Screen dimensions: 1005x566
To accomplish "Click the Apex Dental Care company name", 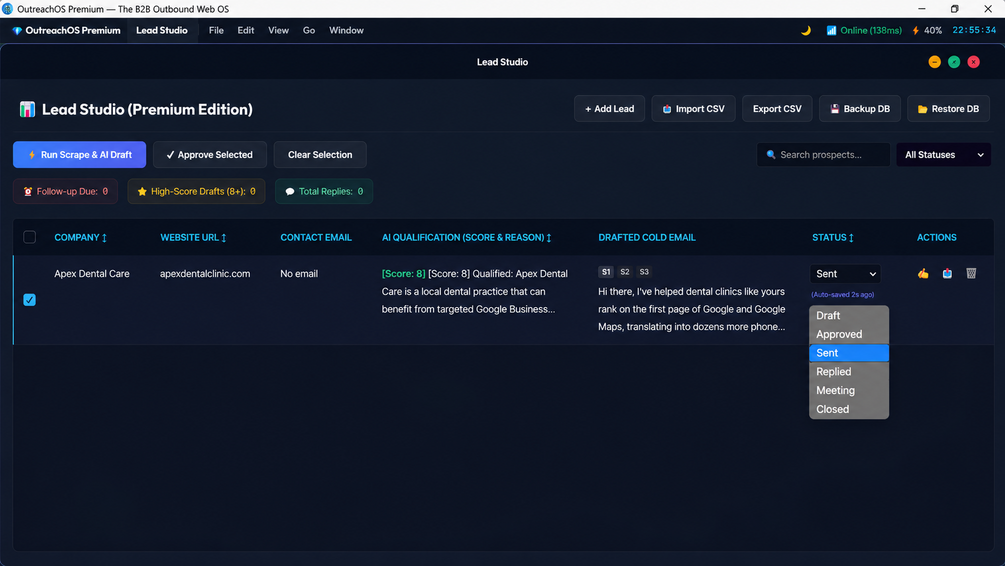I will tap(92, 274).
